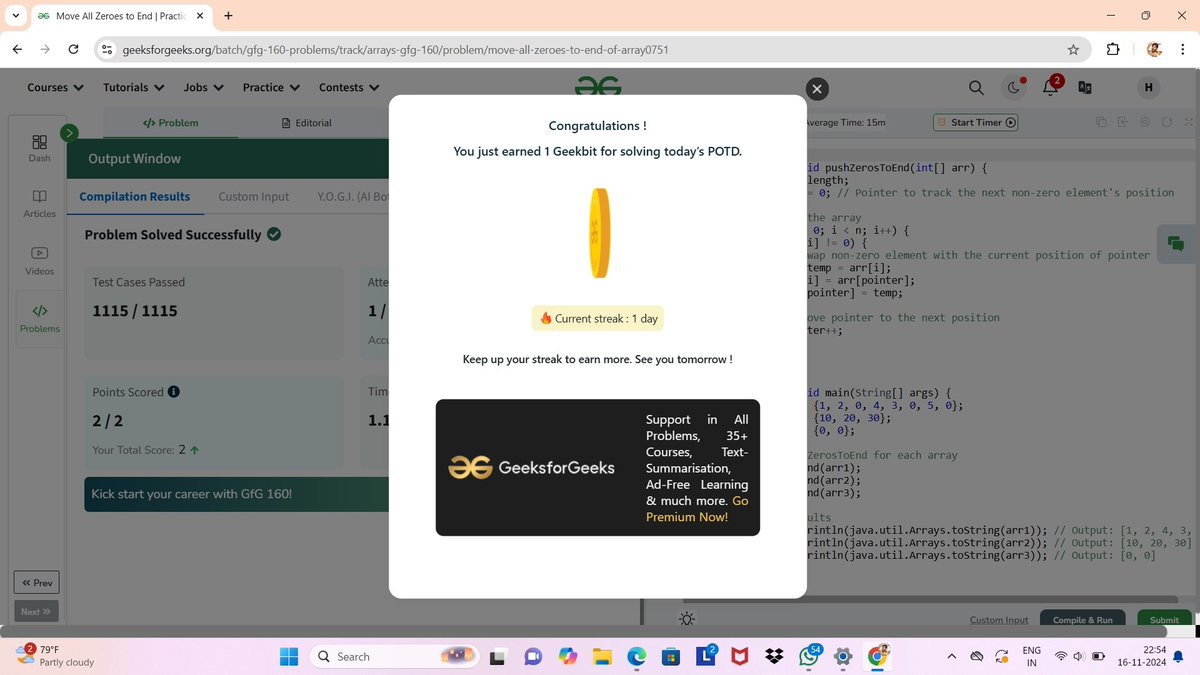The height and width of the screenshot is (675, 1200).
Task: Click the browser address bar URL
Action: point(395,49)
